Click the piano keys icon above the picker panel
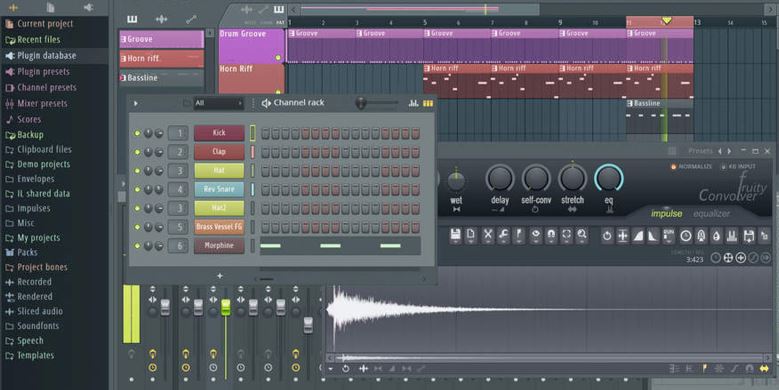Screen dimensions: 779x390 pyautogui.click(x=132, y=19)
